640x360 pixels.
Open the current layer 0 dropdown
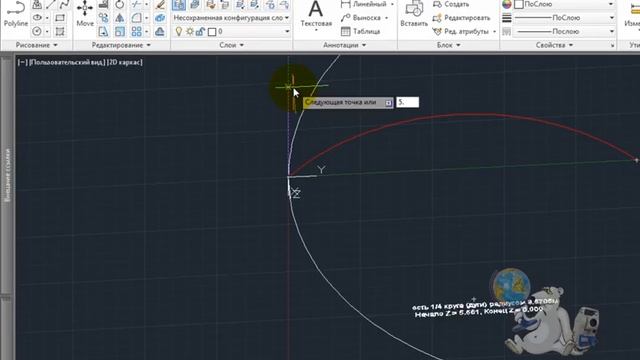(287, 31)
